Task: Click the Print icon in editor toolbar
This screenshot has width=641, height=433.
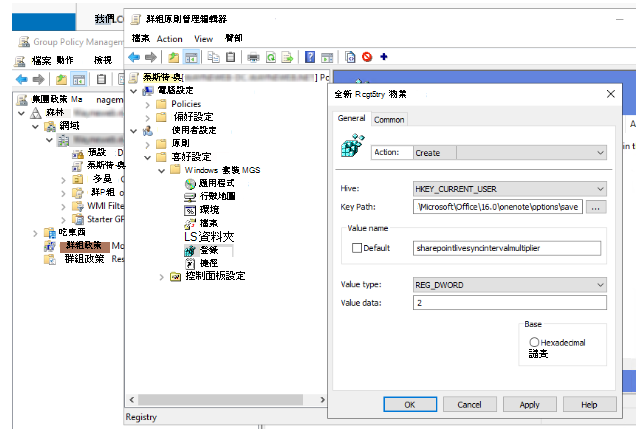Action: click(x=253, y=57)
